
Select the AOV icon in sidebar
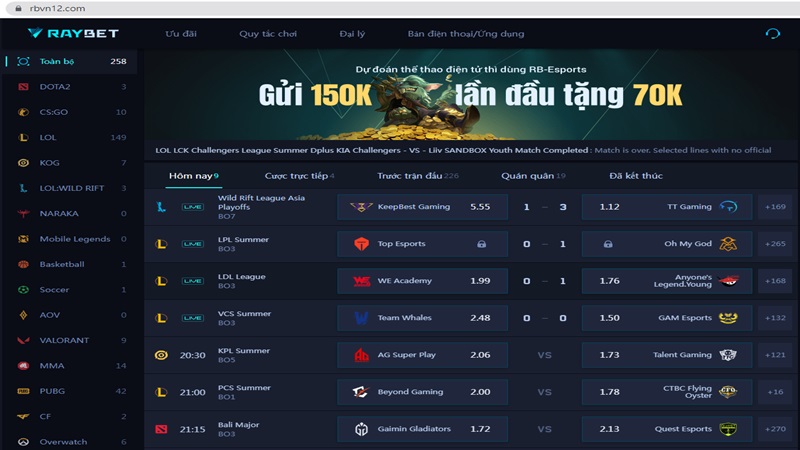[x=23, y=315]
